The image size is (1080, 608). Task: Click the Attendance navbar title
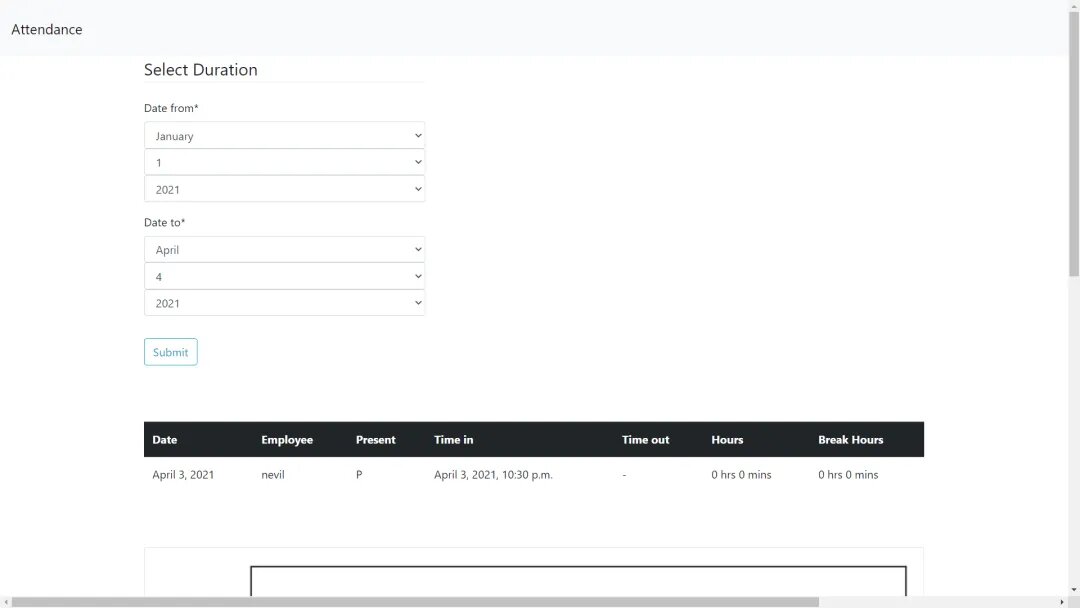click(47, 30)
